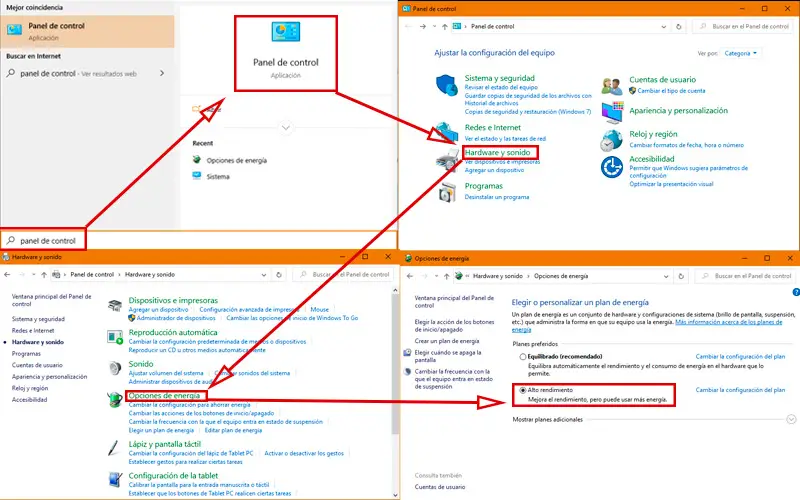Open recent locations dropdown in Opciones de energía window

tap(436, 276)
